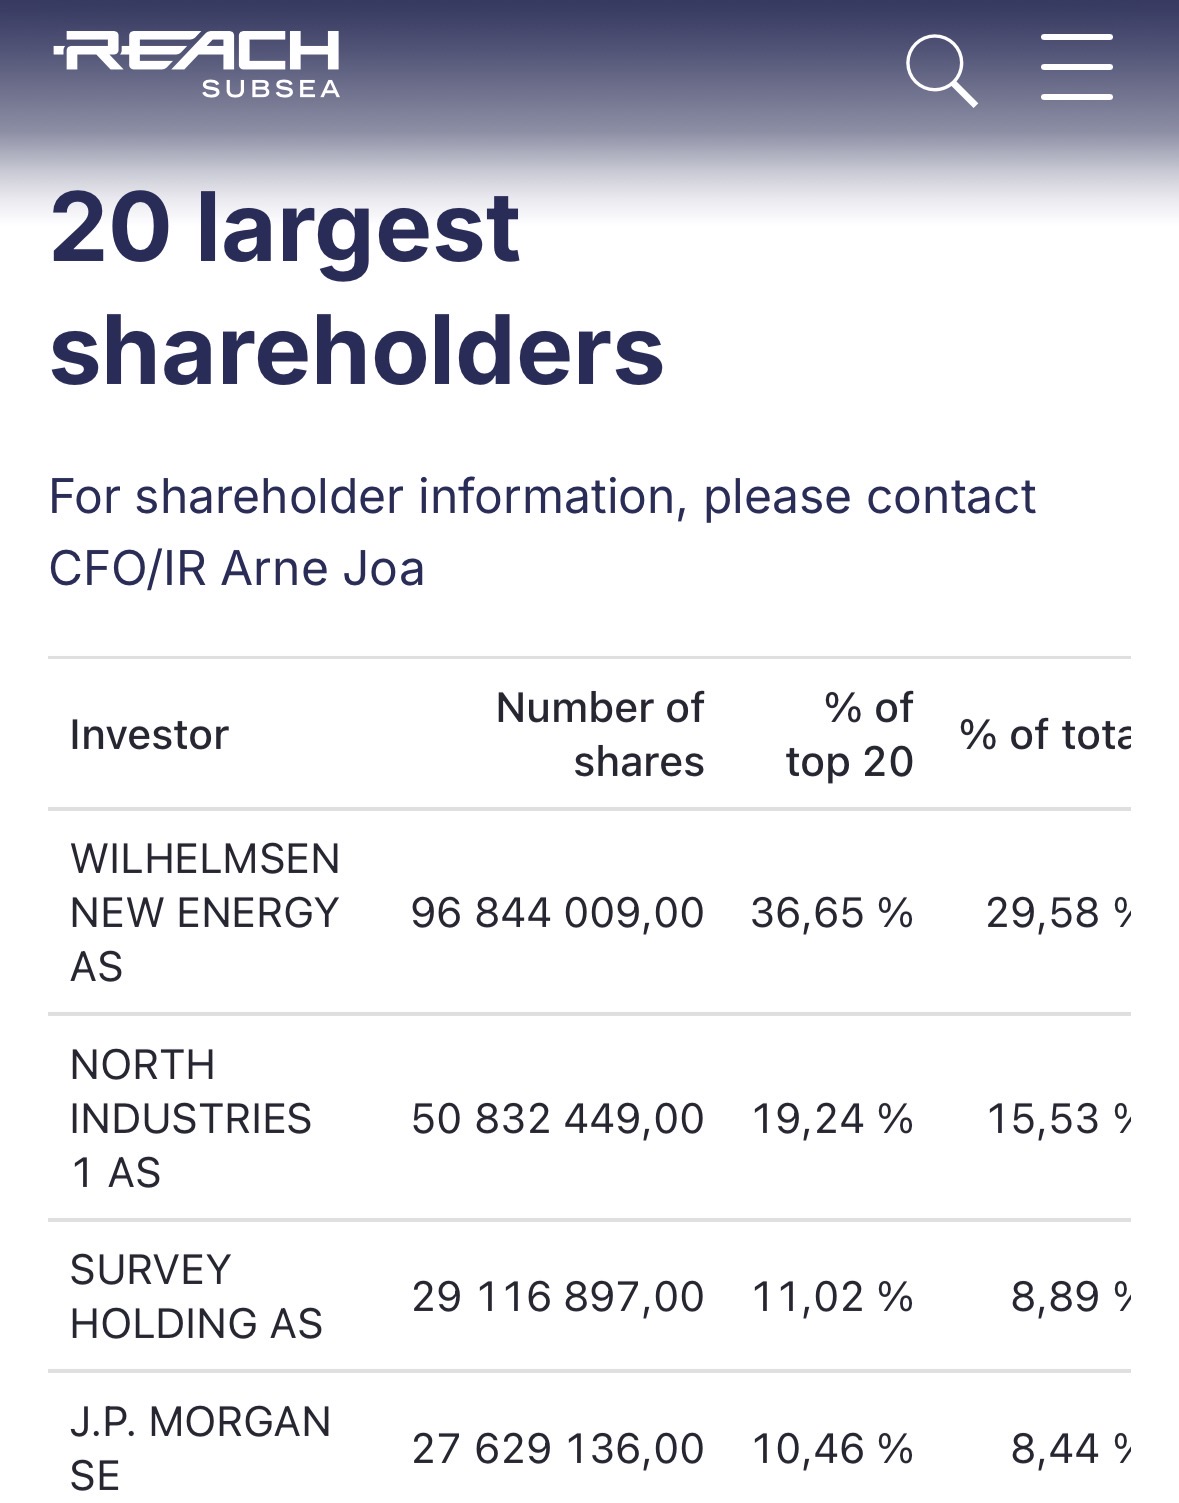Click the 19,24 % top 20 value
This screenshot has height=1503, width=1179.
pos(832,1119)
